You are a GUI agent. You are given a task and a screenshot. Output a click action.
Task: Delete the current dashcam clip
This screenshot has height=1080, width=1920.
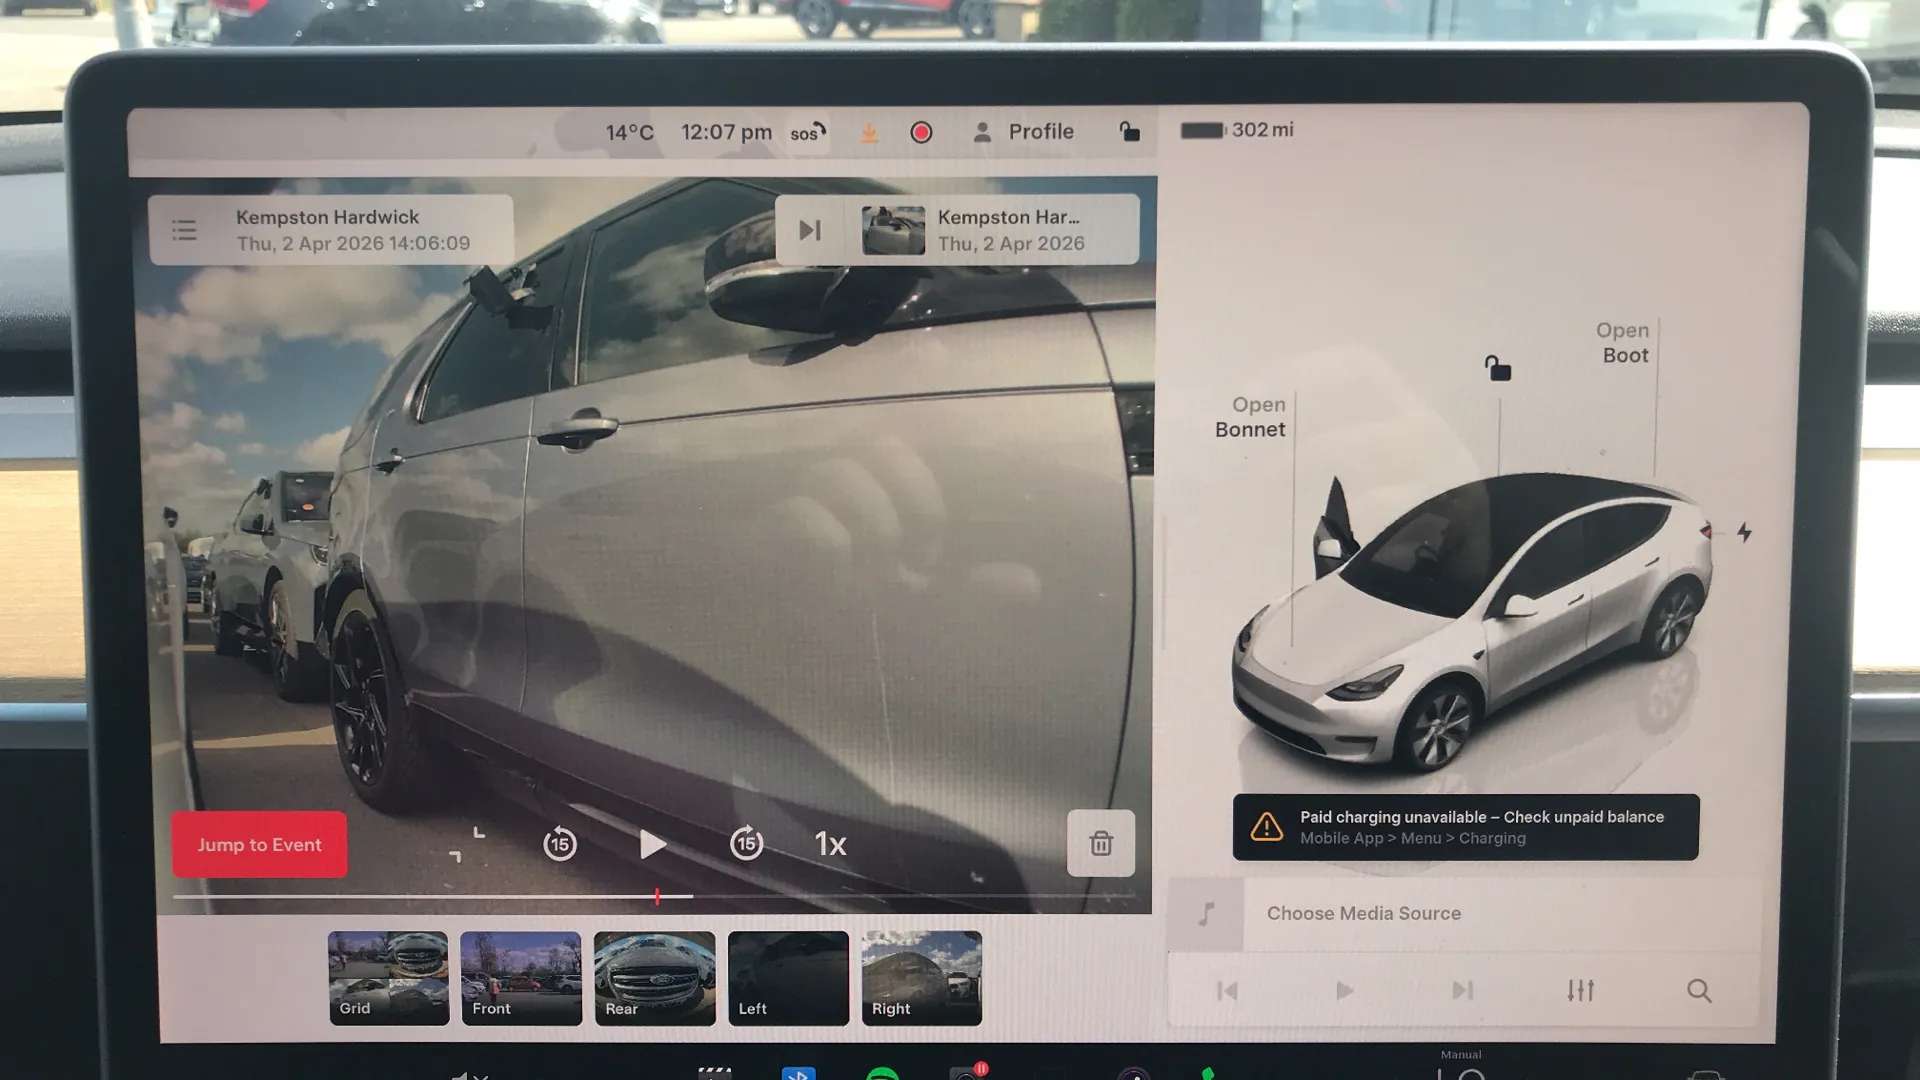click(1100, 844)
